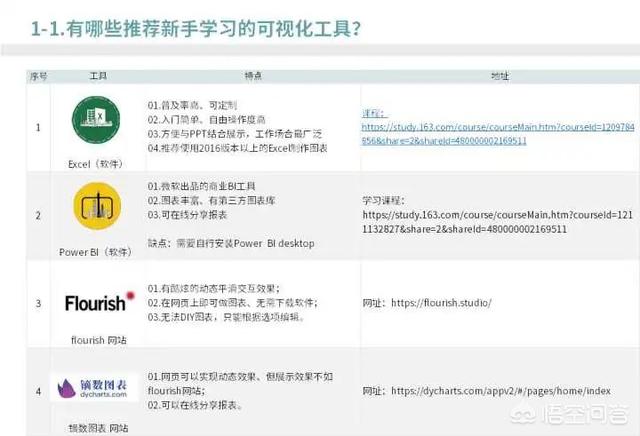640x436 pixels.
Task: Click the 镝数图表 网站 caption
Action: click(x=98, y=428)
